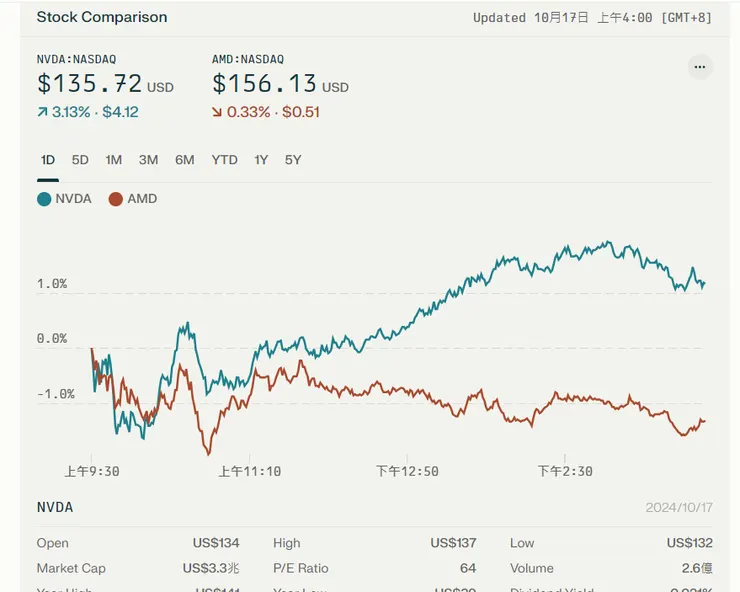Switch chart to 5Y range
This screenshot has height=592, width=740.
point(292,160)
